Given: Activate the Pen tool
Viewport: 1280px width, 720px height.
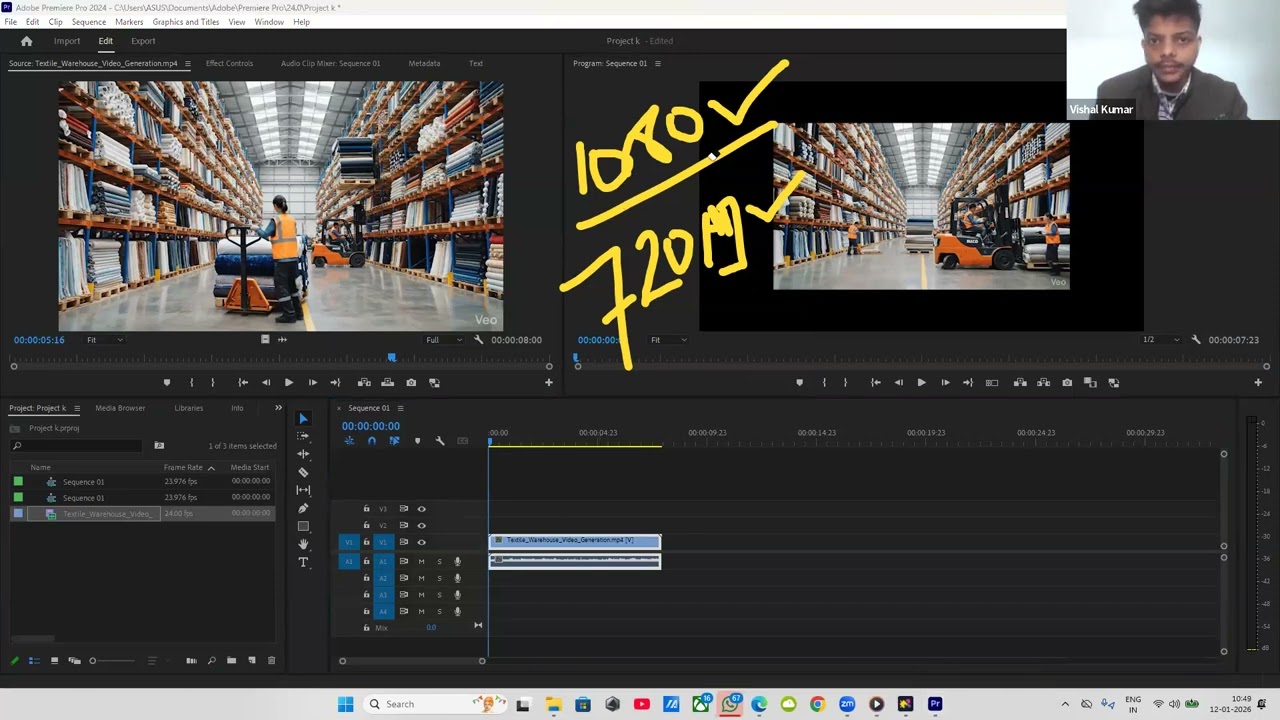Looking at the screenshot, I should (x=304, y=508).
